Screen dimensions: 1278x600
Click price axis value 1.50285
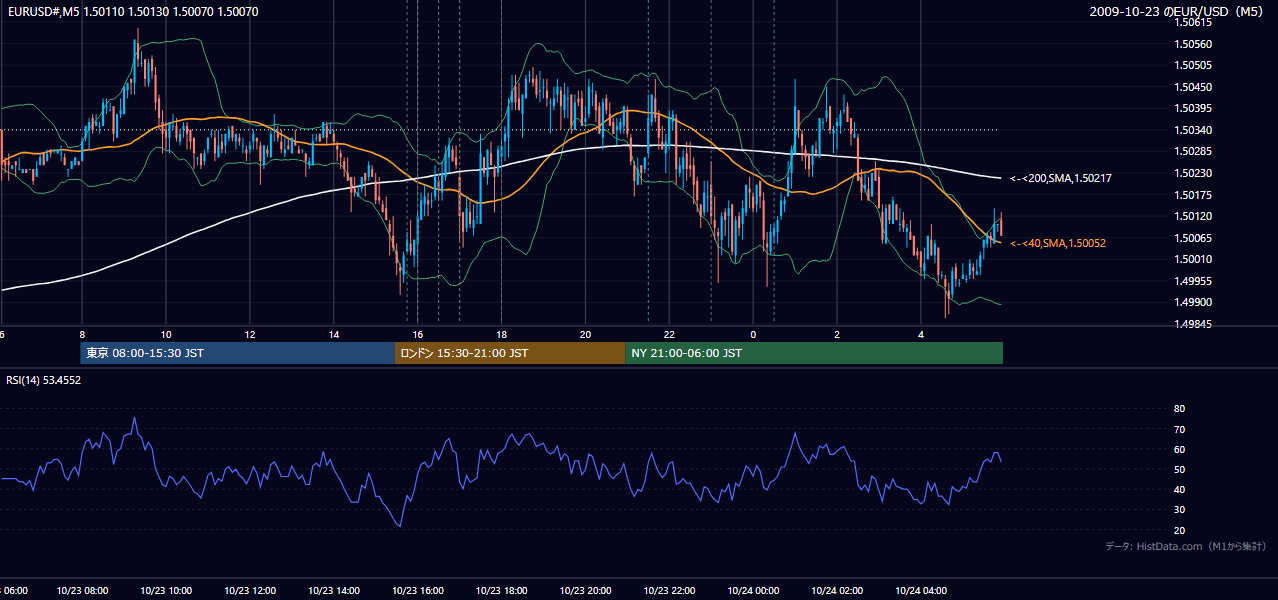[1191, 151]
